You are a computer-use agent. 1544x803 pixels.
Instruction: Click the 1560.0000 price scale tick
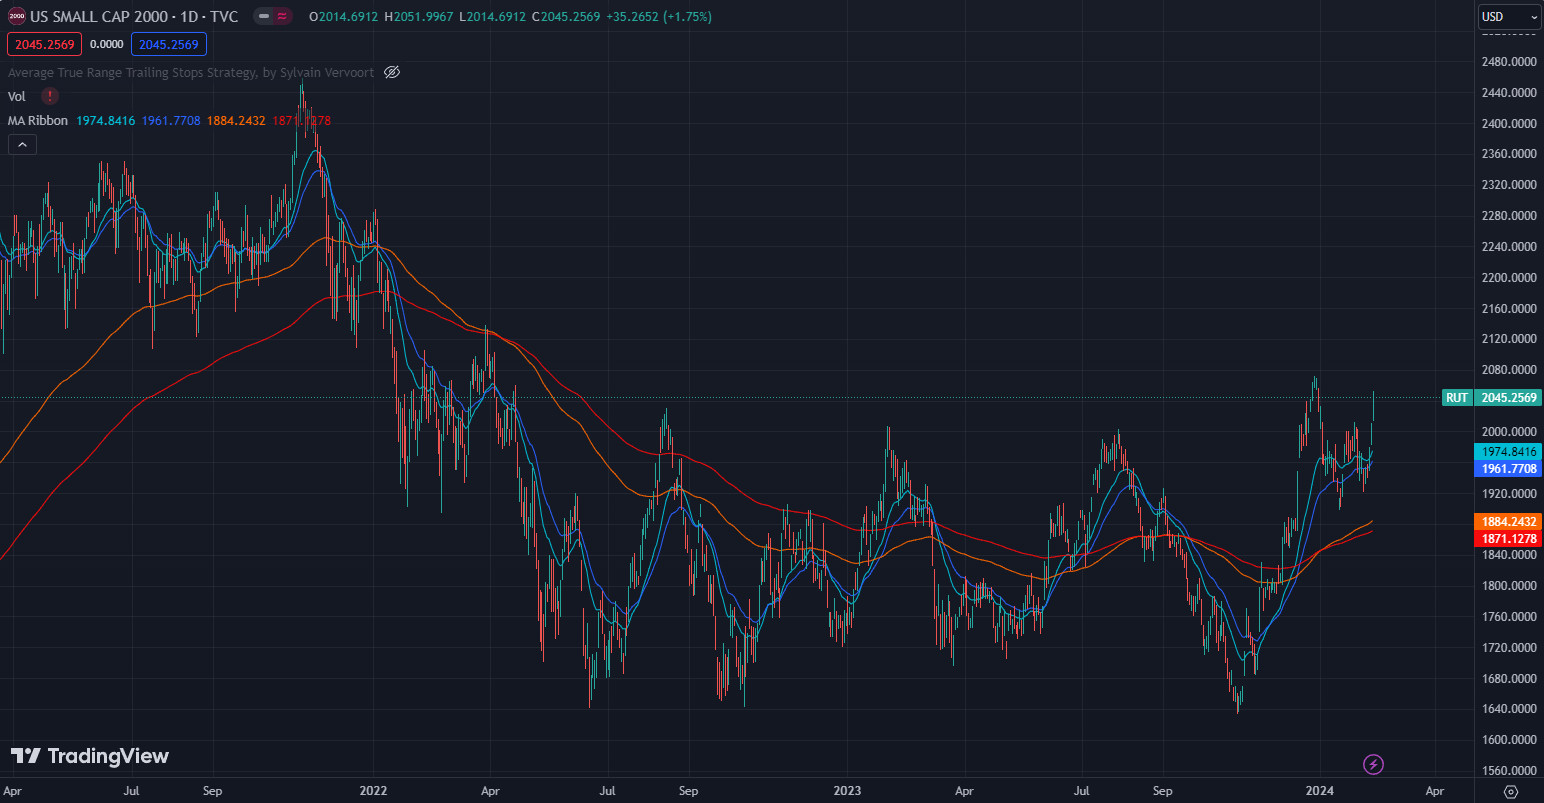pos(1509,770)
